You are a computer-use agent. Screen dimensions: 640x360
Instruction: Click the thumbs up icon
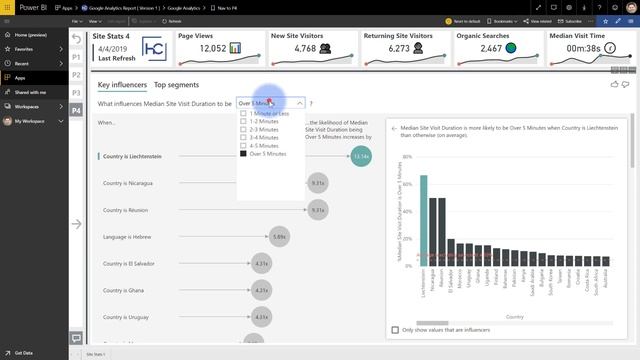(x=614, y=84)
